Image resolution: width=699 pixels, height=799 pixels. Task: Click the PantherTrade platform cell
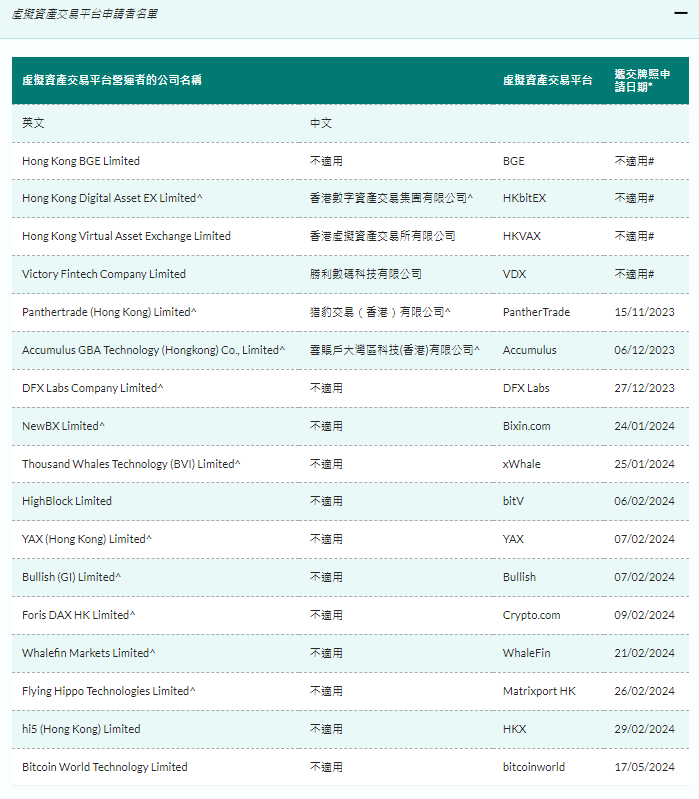(536, 312)
